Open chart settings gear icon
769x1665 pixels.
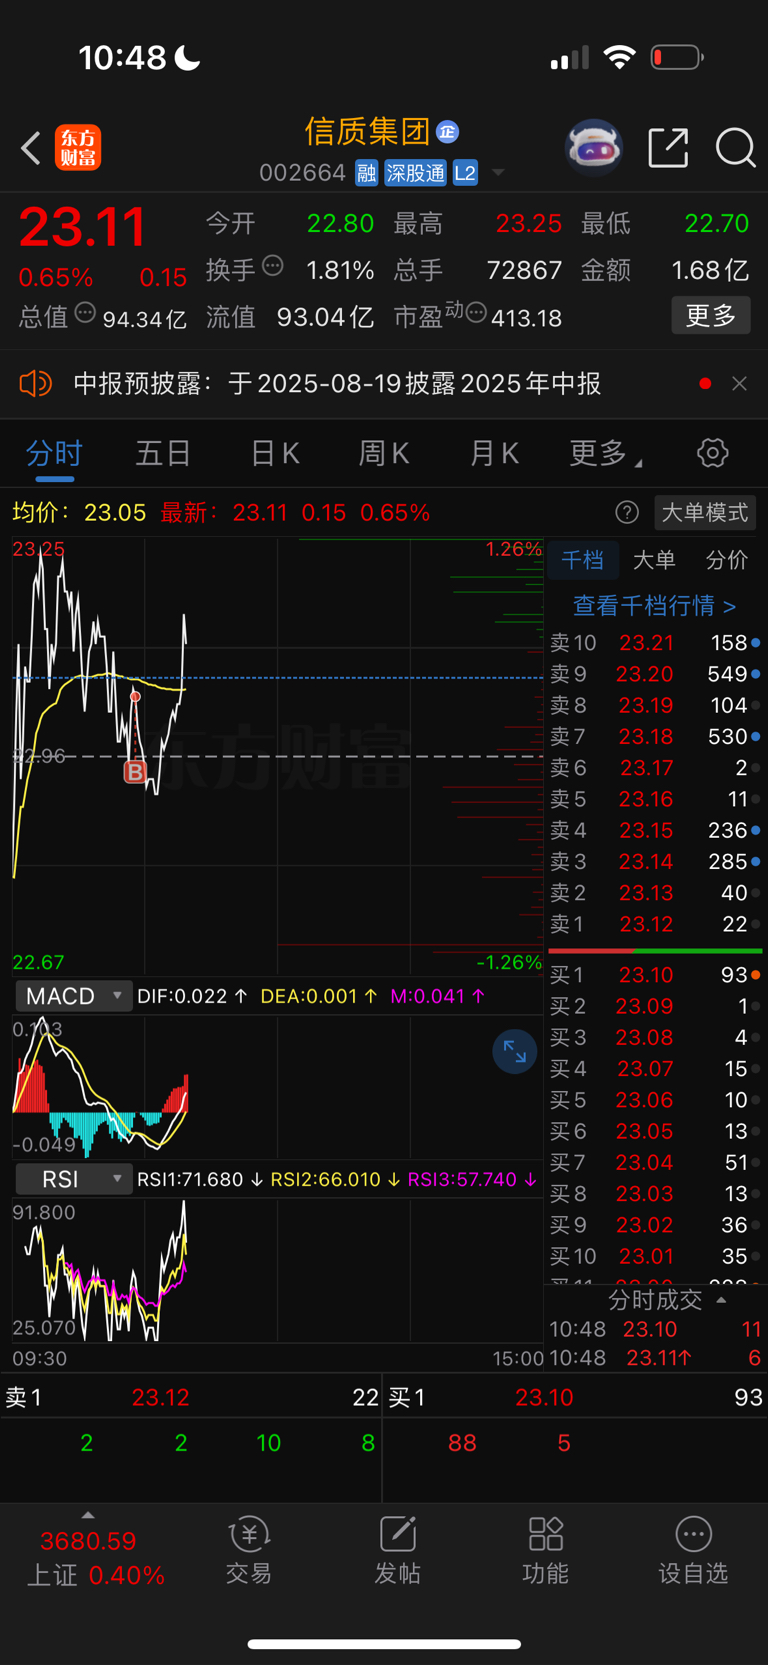tap(712, 453)
